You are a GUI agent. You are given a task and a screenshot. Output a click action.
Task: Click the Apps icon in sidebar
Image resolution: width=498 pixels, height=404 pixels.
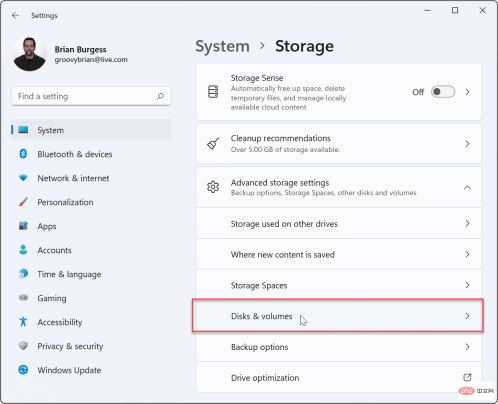23,226
